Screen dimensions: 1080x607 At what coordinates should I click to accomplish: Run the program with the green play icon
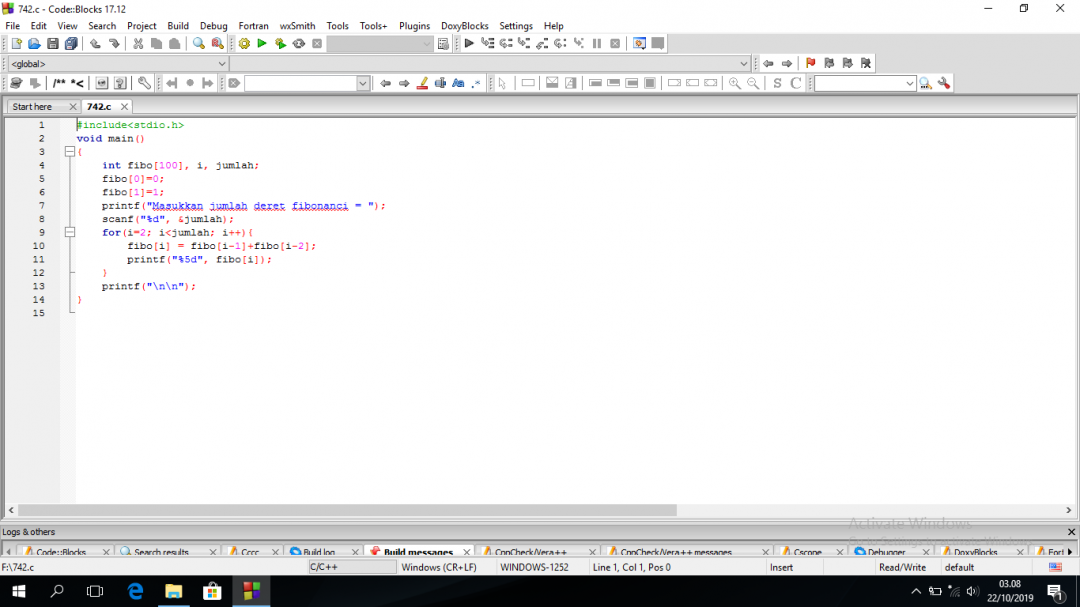click(x=262, y=43)
